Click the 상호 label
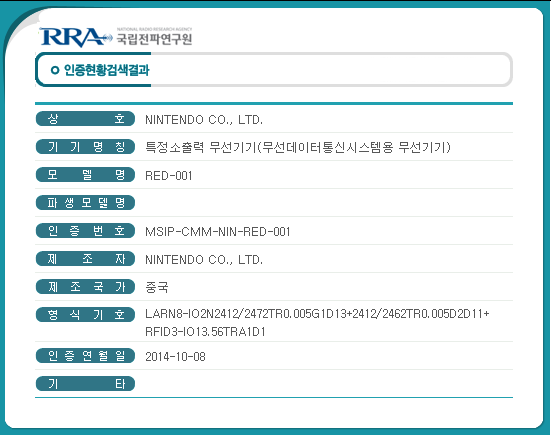The height and width of the screenshot is (435, 551). (x=85, y=119)
